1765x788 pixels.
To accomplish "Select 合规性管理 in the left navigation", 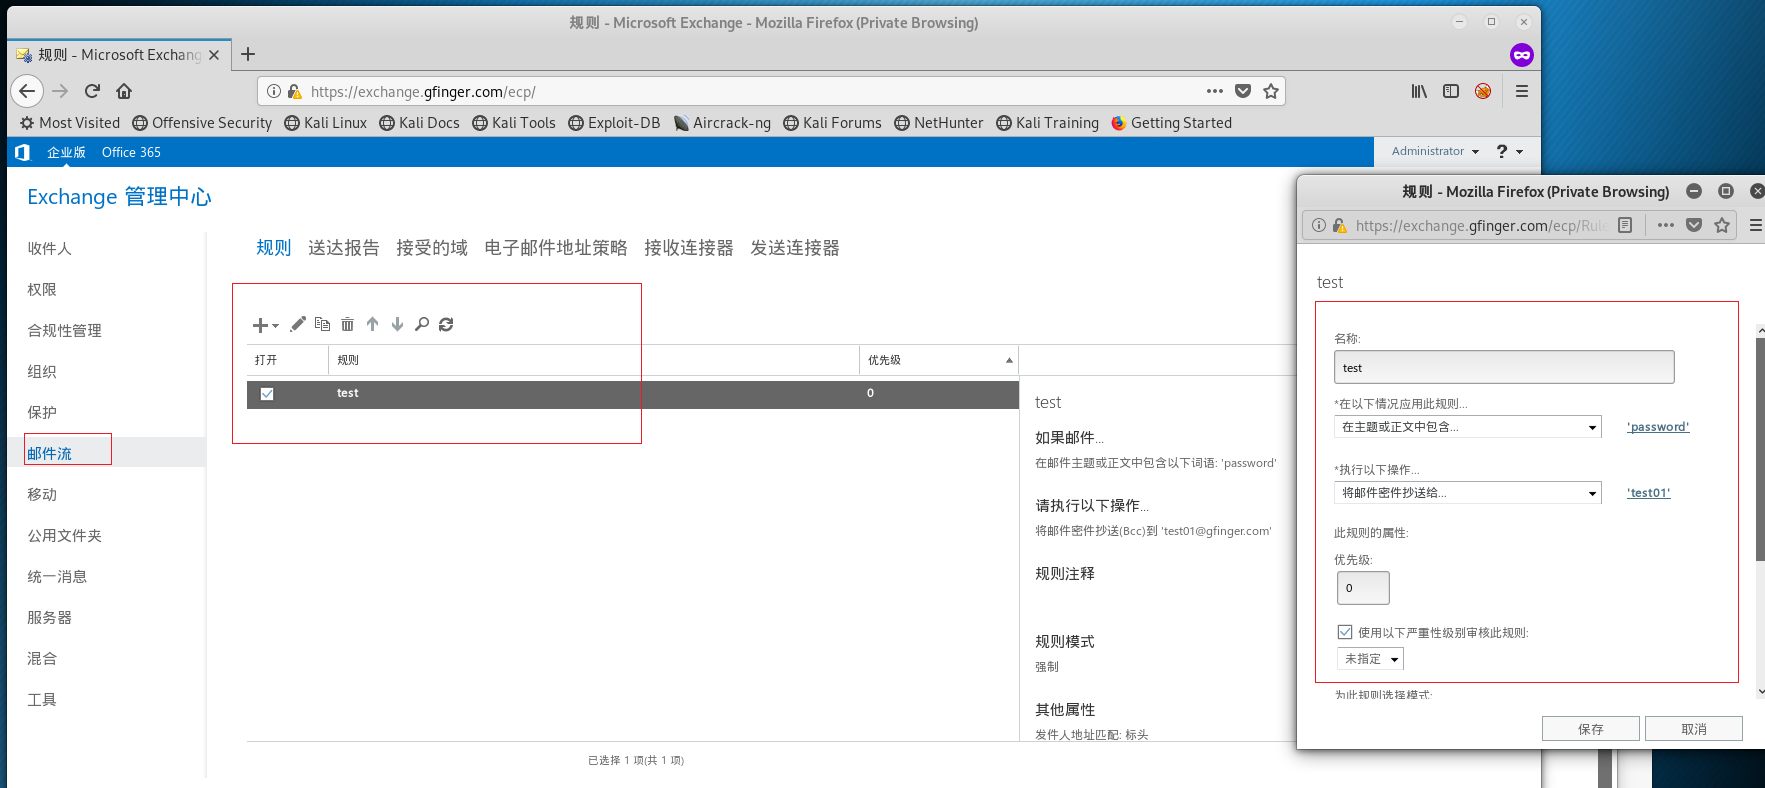I will click(x=64, y=331).
